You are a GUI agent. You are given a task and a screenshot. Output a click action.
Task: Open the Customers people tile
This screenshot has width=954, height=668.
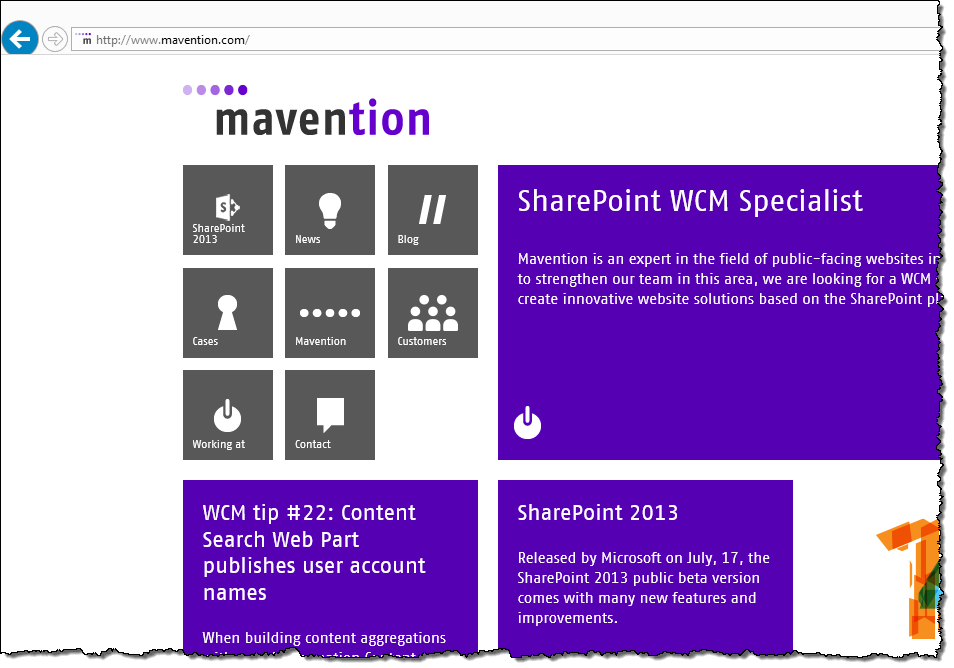pos(433,313)
